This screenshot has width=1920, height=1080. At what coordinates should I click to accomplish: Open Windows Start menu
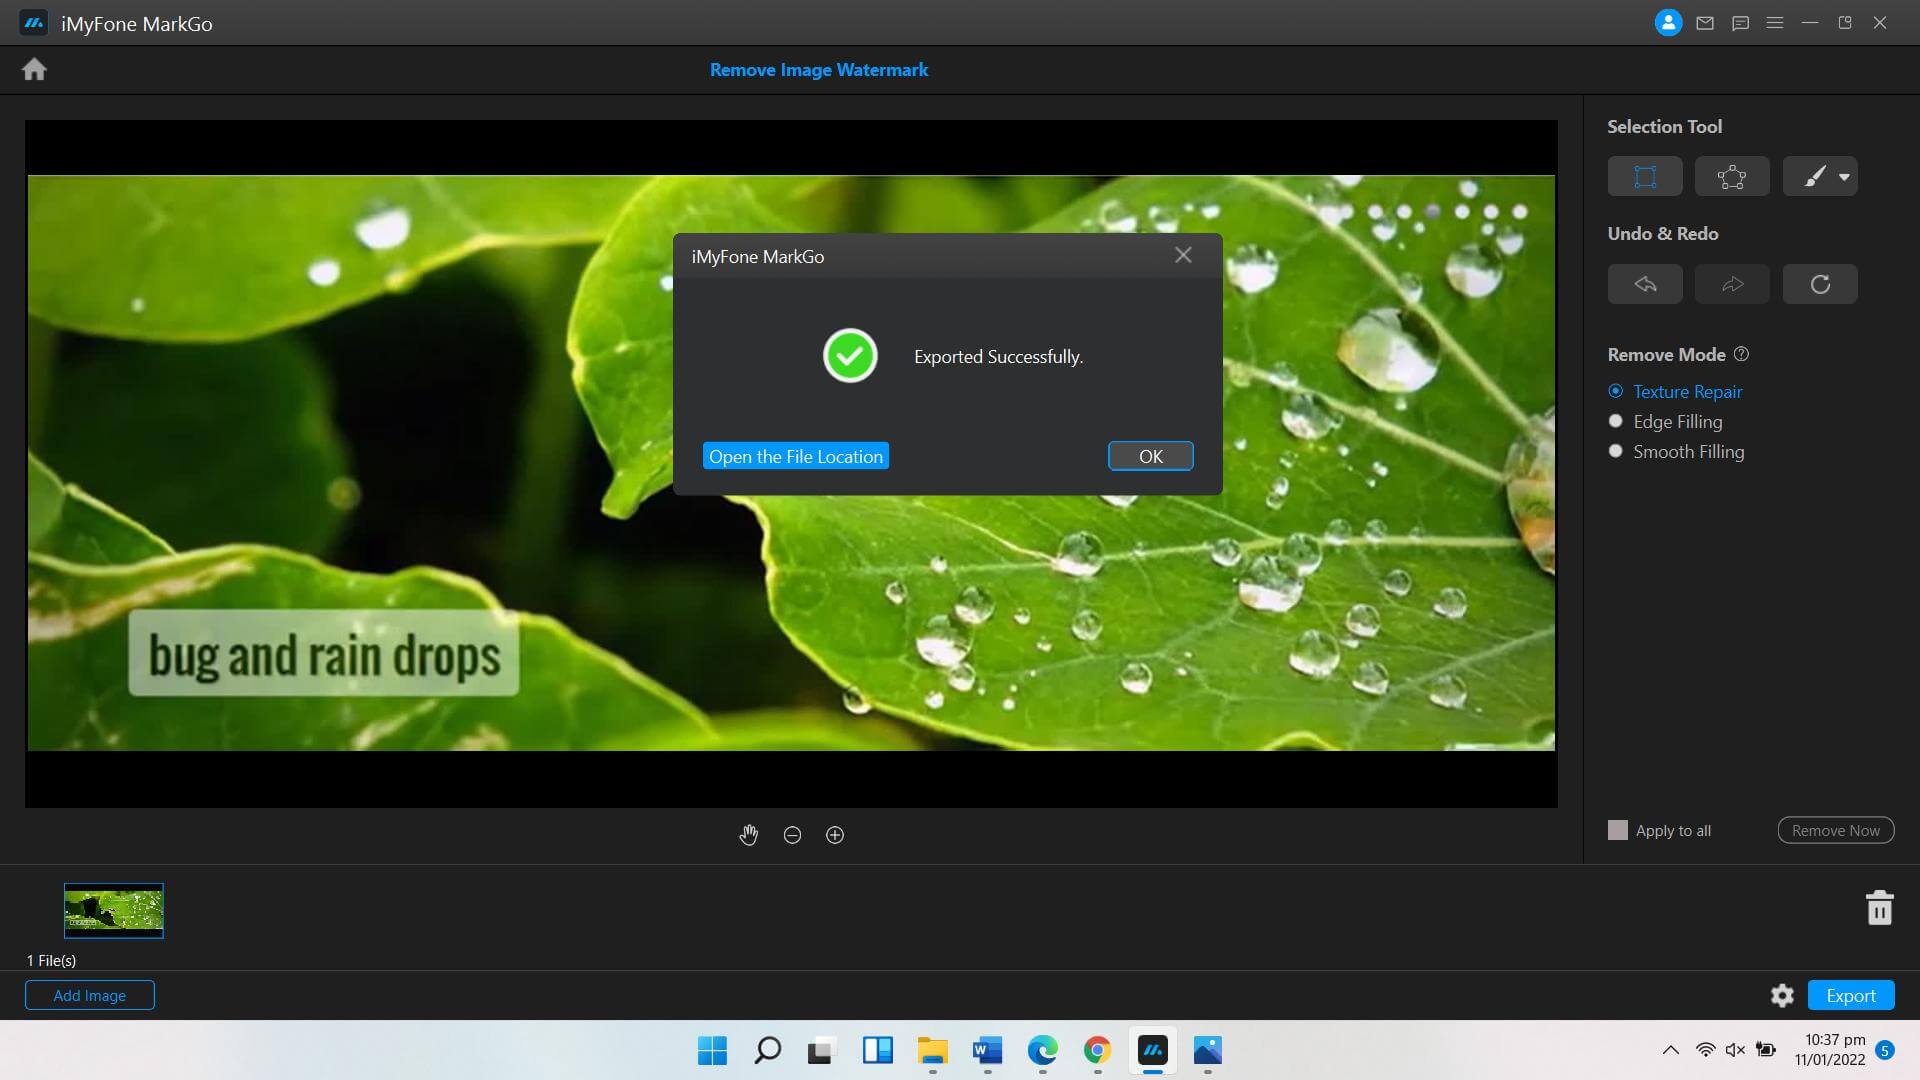(x=712, y=1050)
